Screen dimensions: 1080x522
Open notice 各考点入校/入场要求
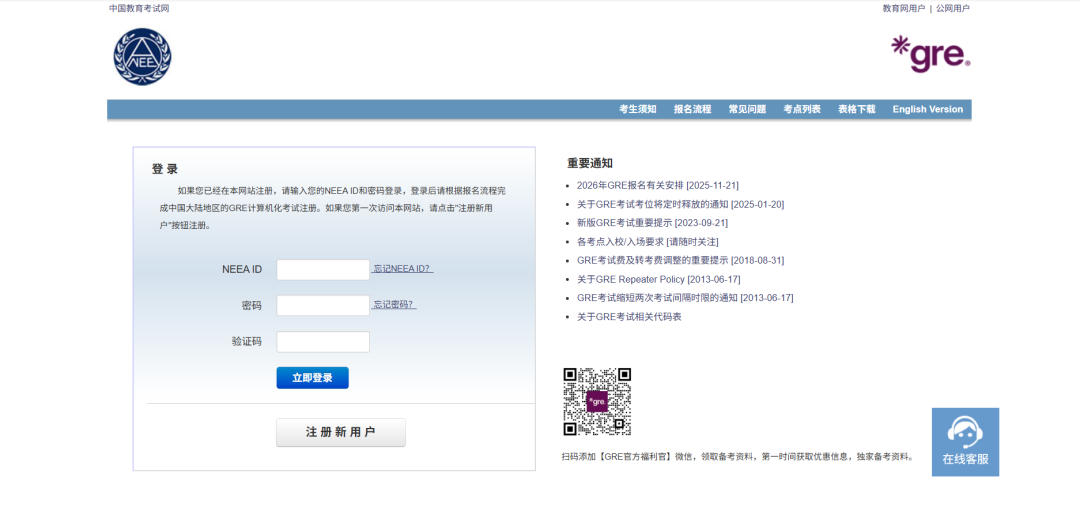648,242
